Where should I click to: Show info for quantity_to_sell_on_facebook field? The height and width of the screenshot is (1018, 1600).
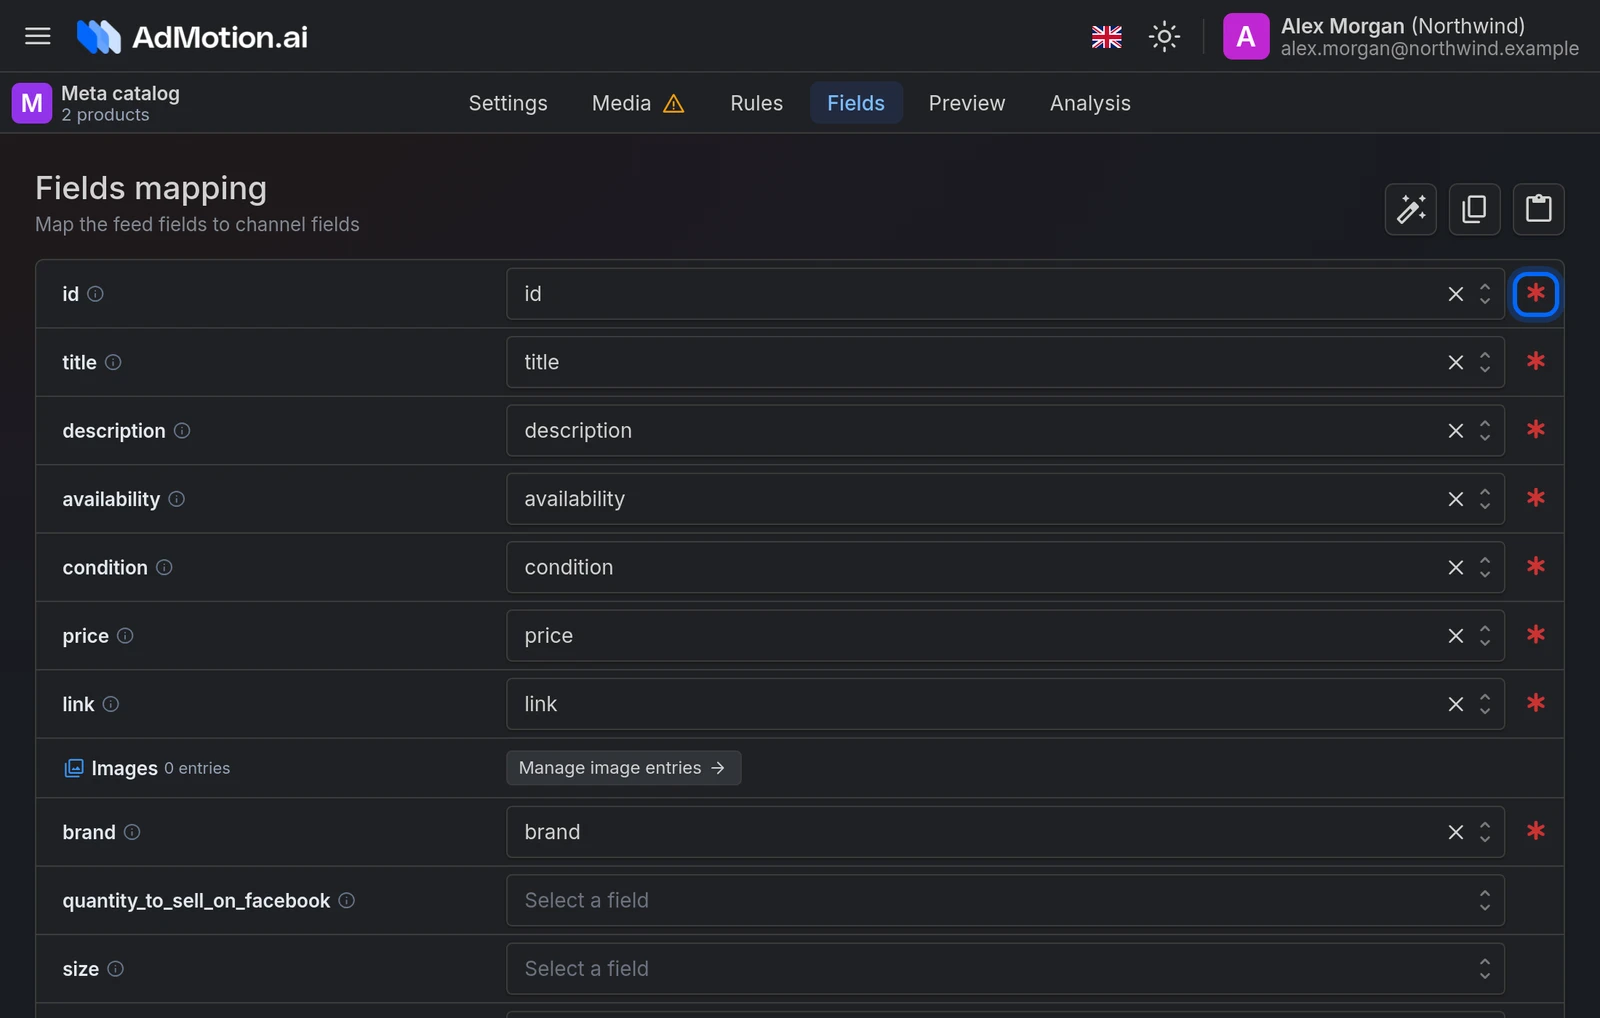coord(346,900)
